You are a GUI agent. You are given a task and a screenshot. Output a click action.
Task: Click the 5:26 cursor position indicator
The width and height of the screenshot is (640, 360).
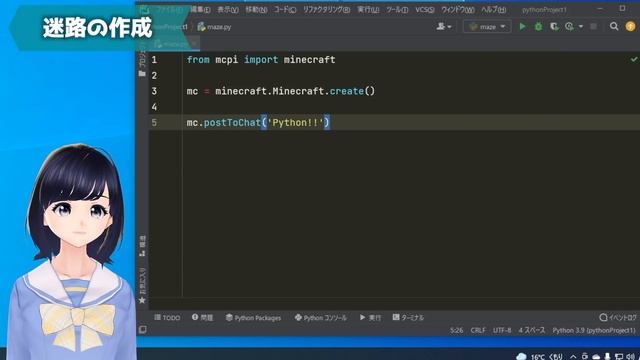click(x=456, y=330)
